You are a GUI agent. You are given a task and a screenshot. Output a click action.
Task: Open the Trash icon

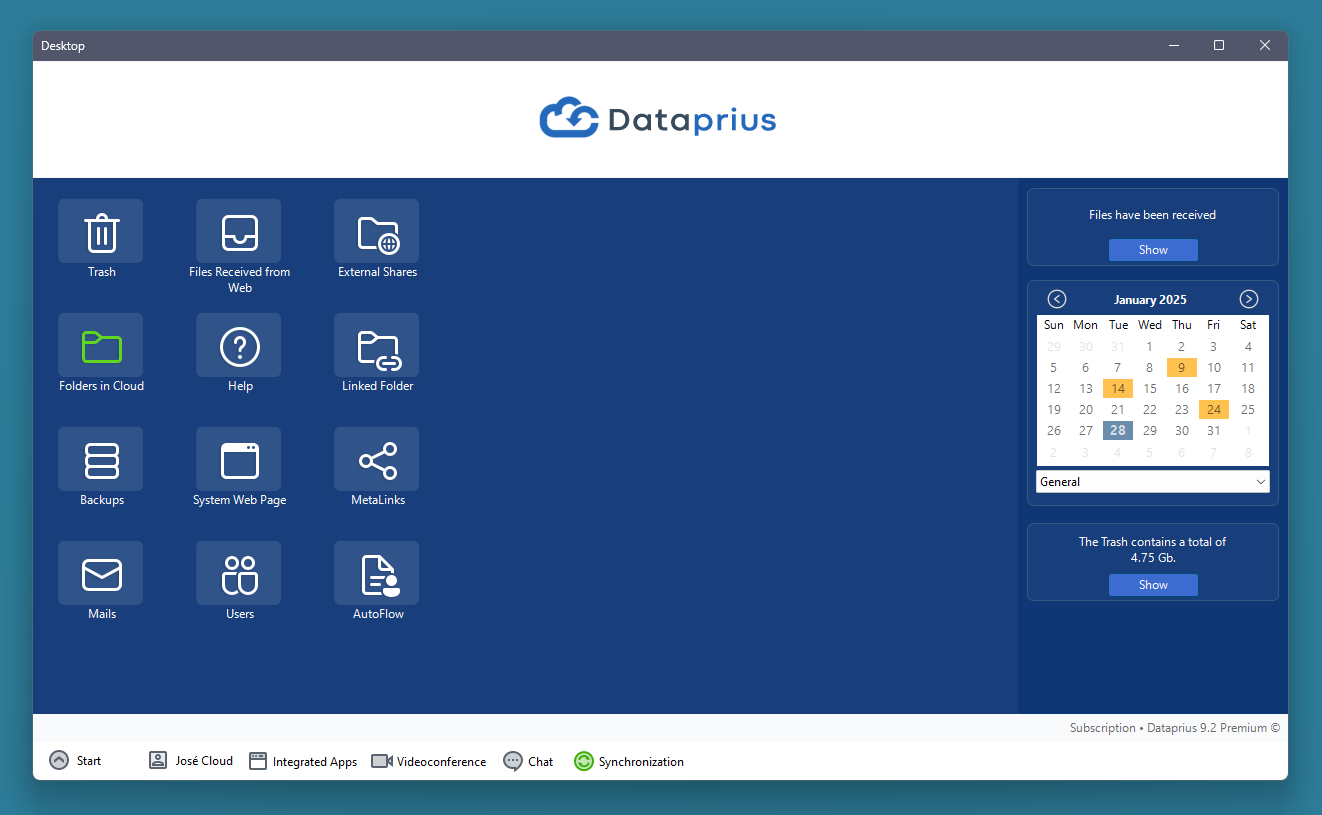point(101,231)
